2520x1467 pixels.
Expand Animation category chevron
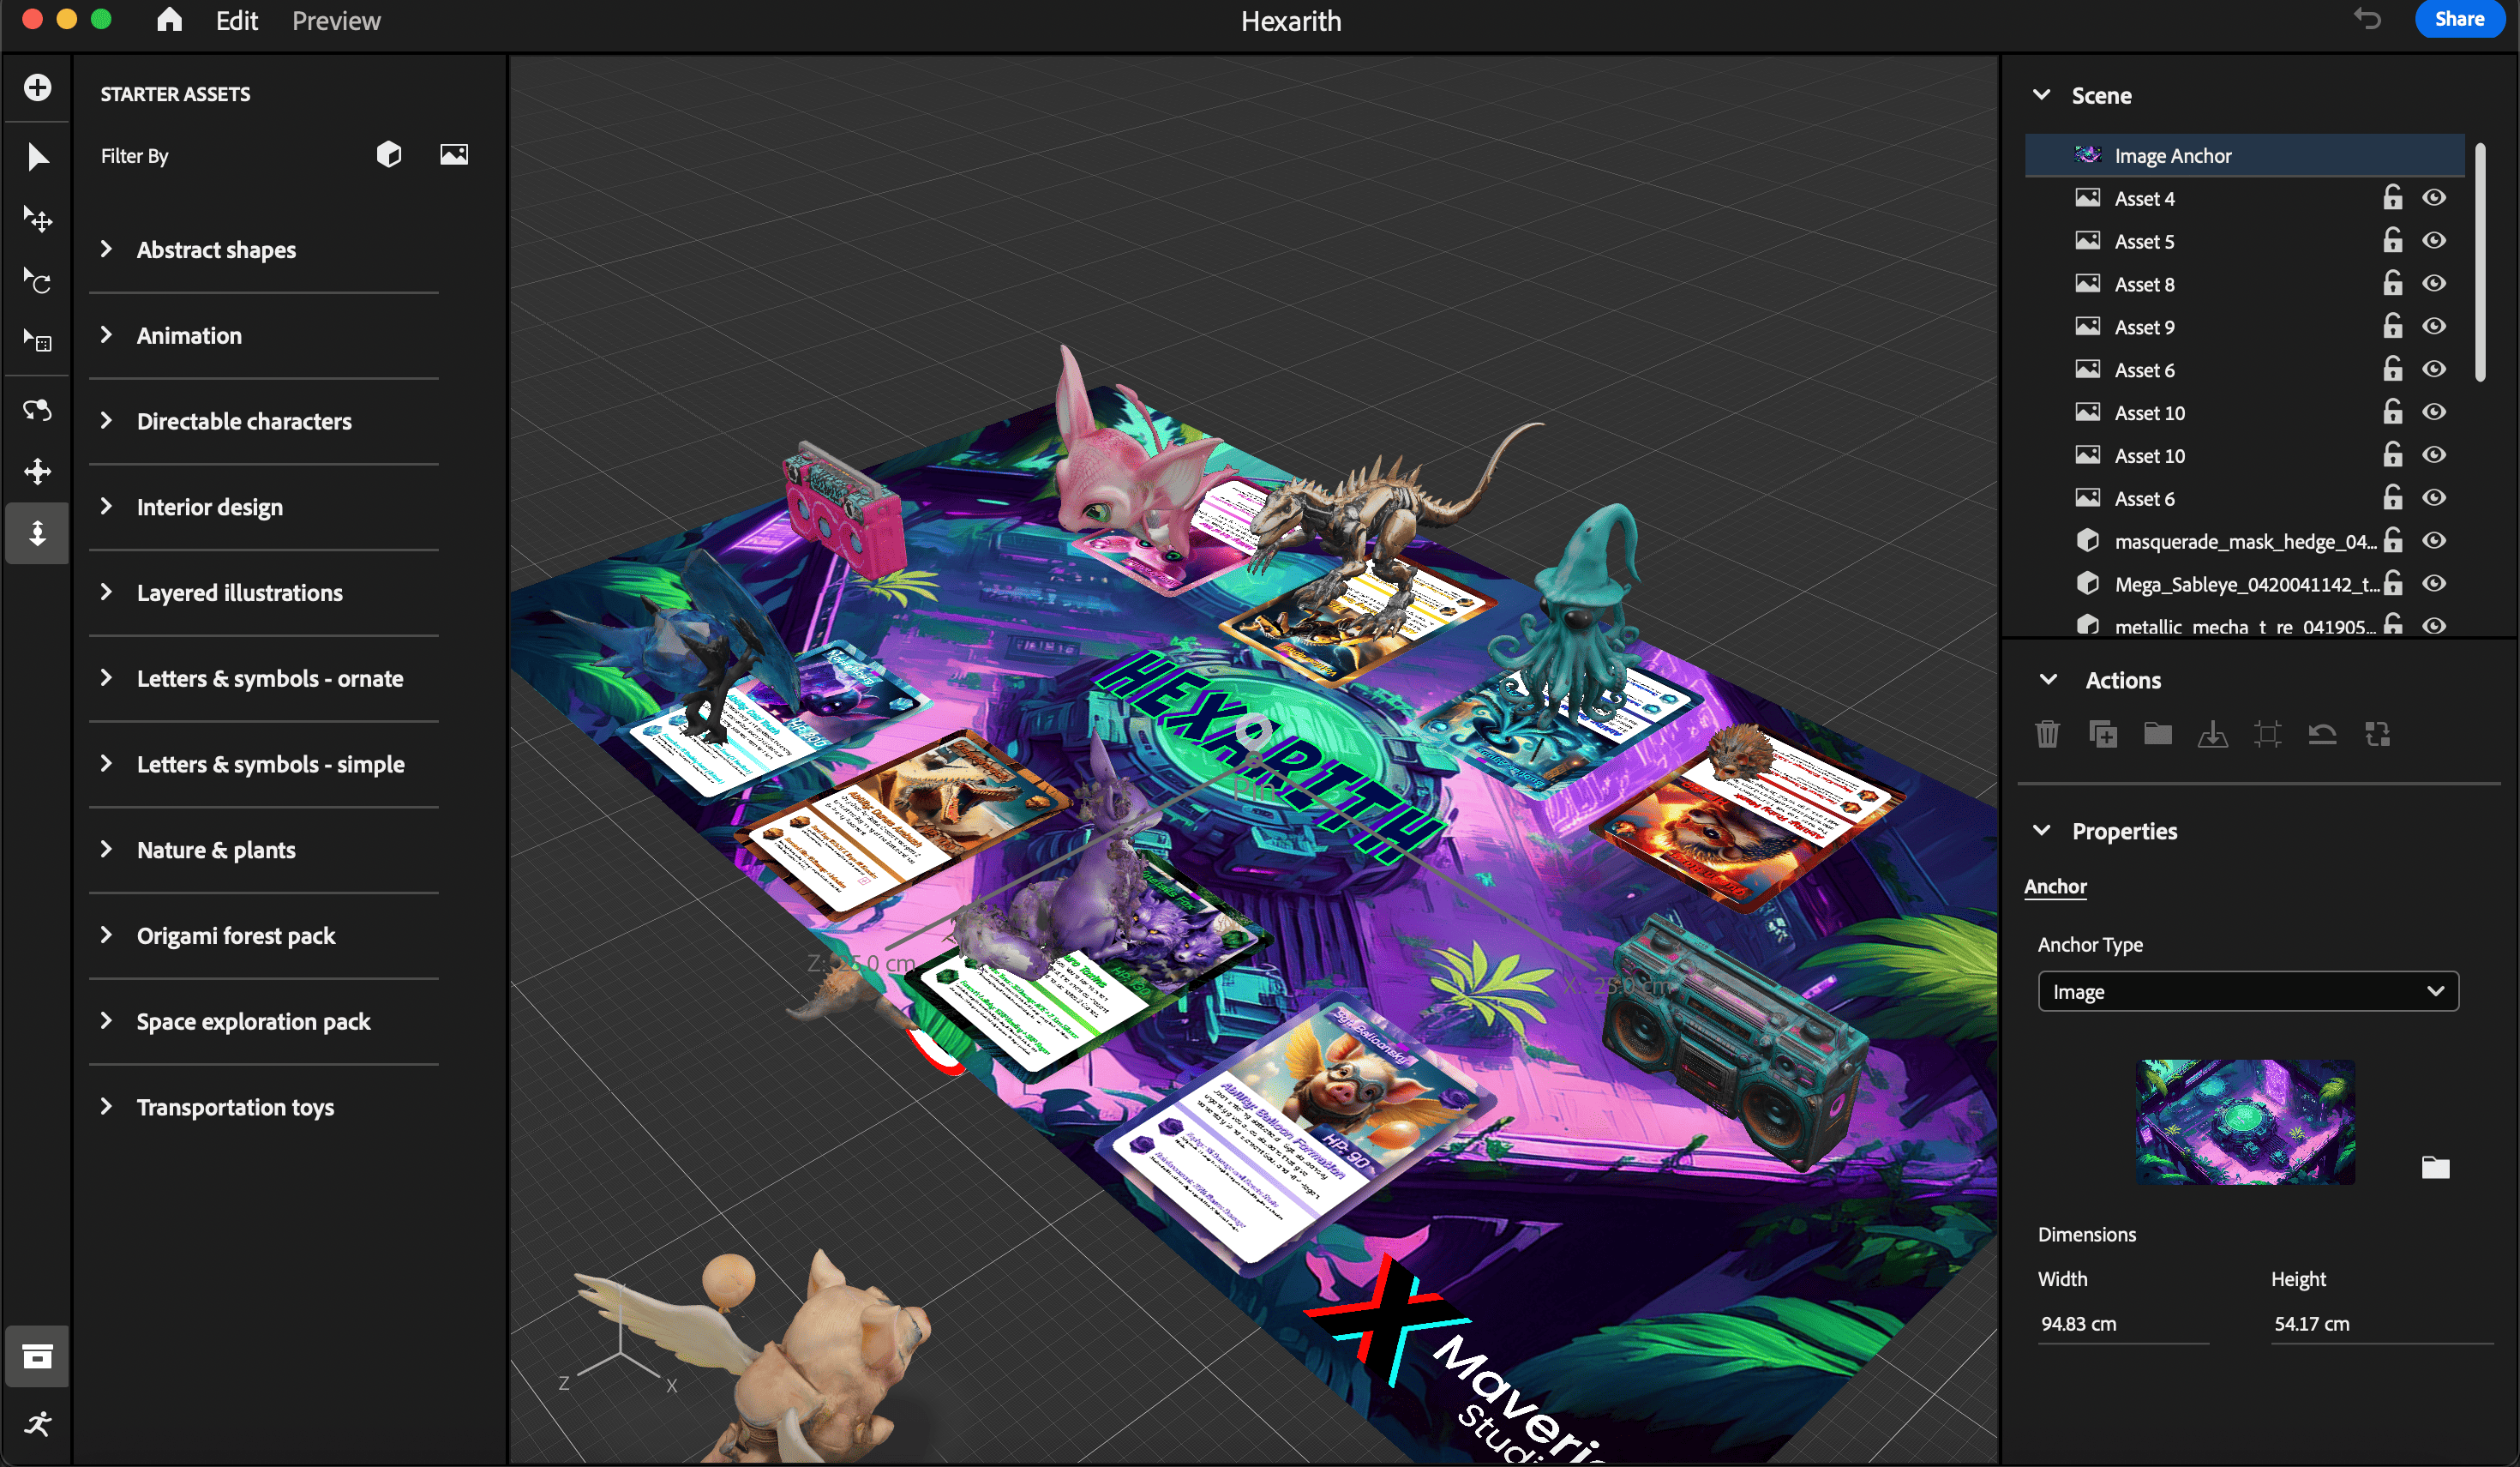106,335
